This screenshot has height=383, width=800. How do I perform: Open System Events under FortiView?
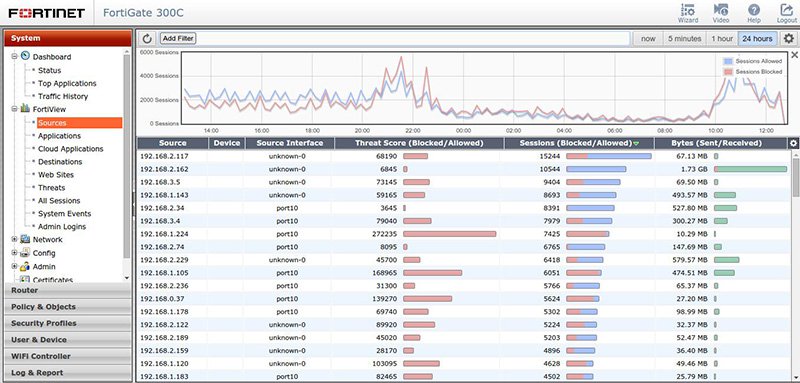pos(64,213)
